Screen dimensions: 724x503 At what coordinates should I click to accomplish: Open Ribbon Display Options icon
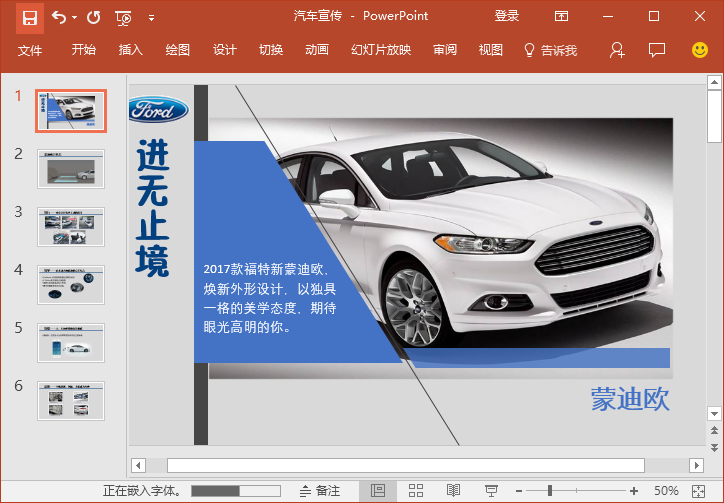click(x=561, y=17)
